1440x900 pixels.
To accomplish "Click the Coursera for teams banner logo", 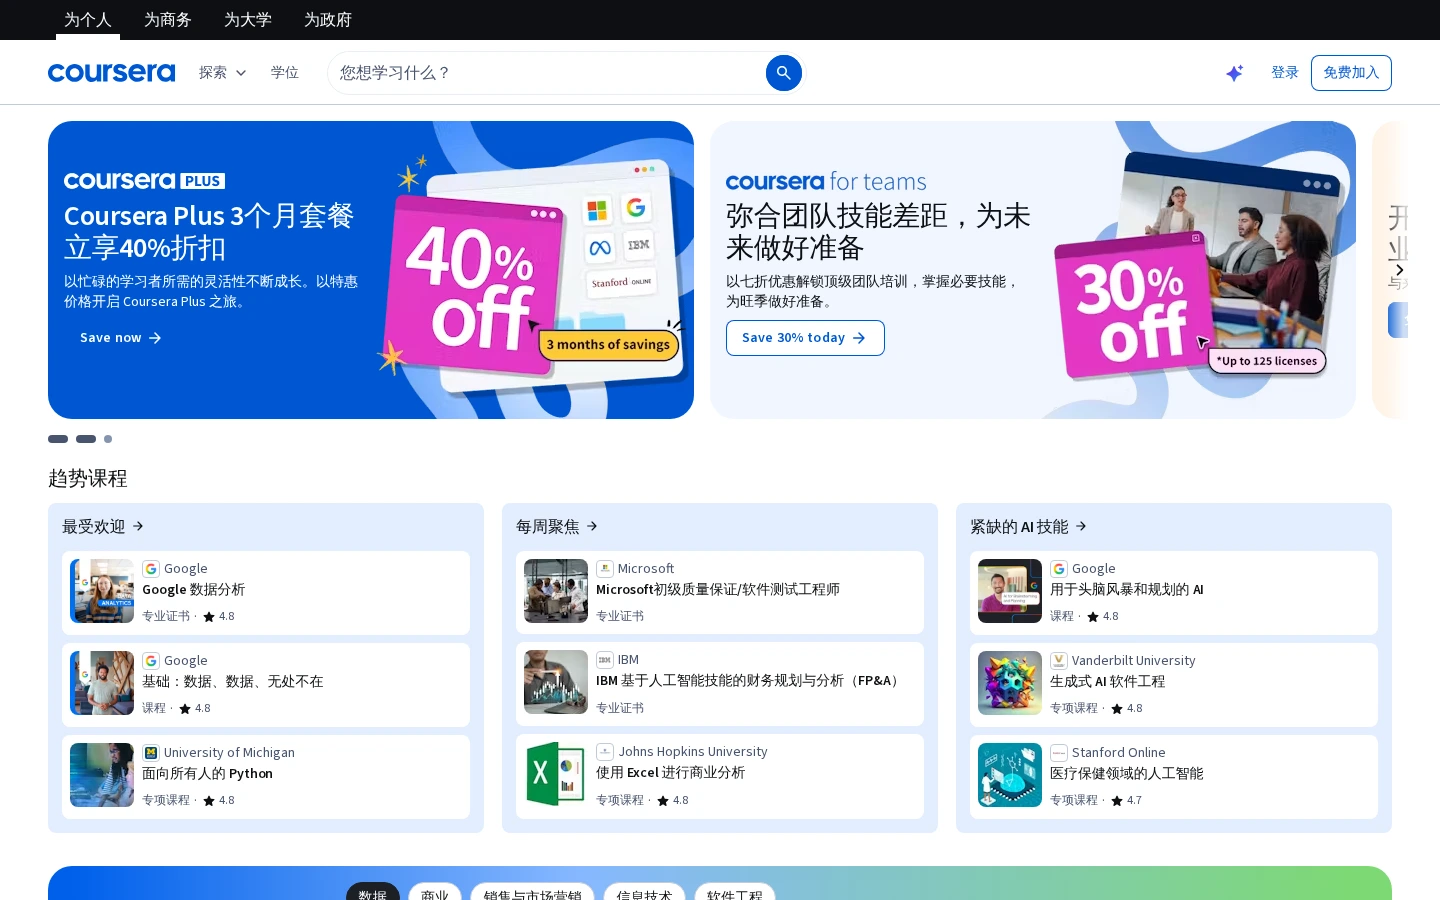I will tap(826, 182).
